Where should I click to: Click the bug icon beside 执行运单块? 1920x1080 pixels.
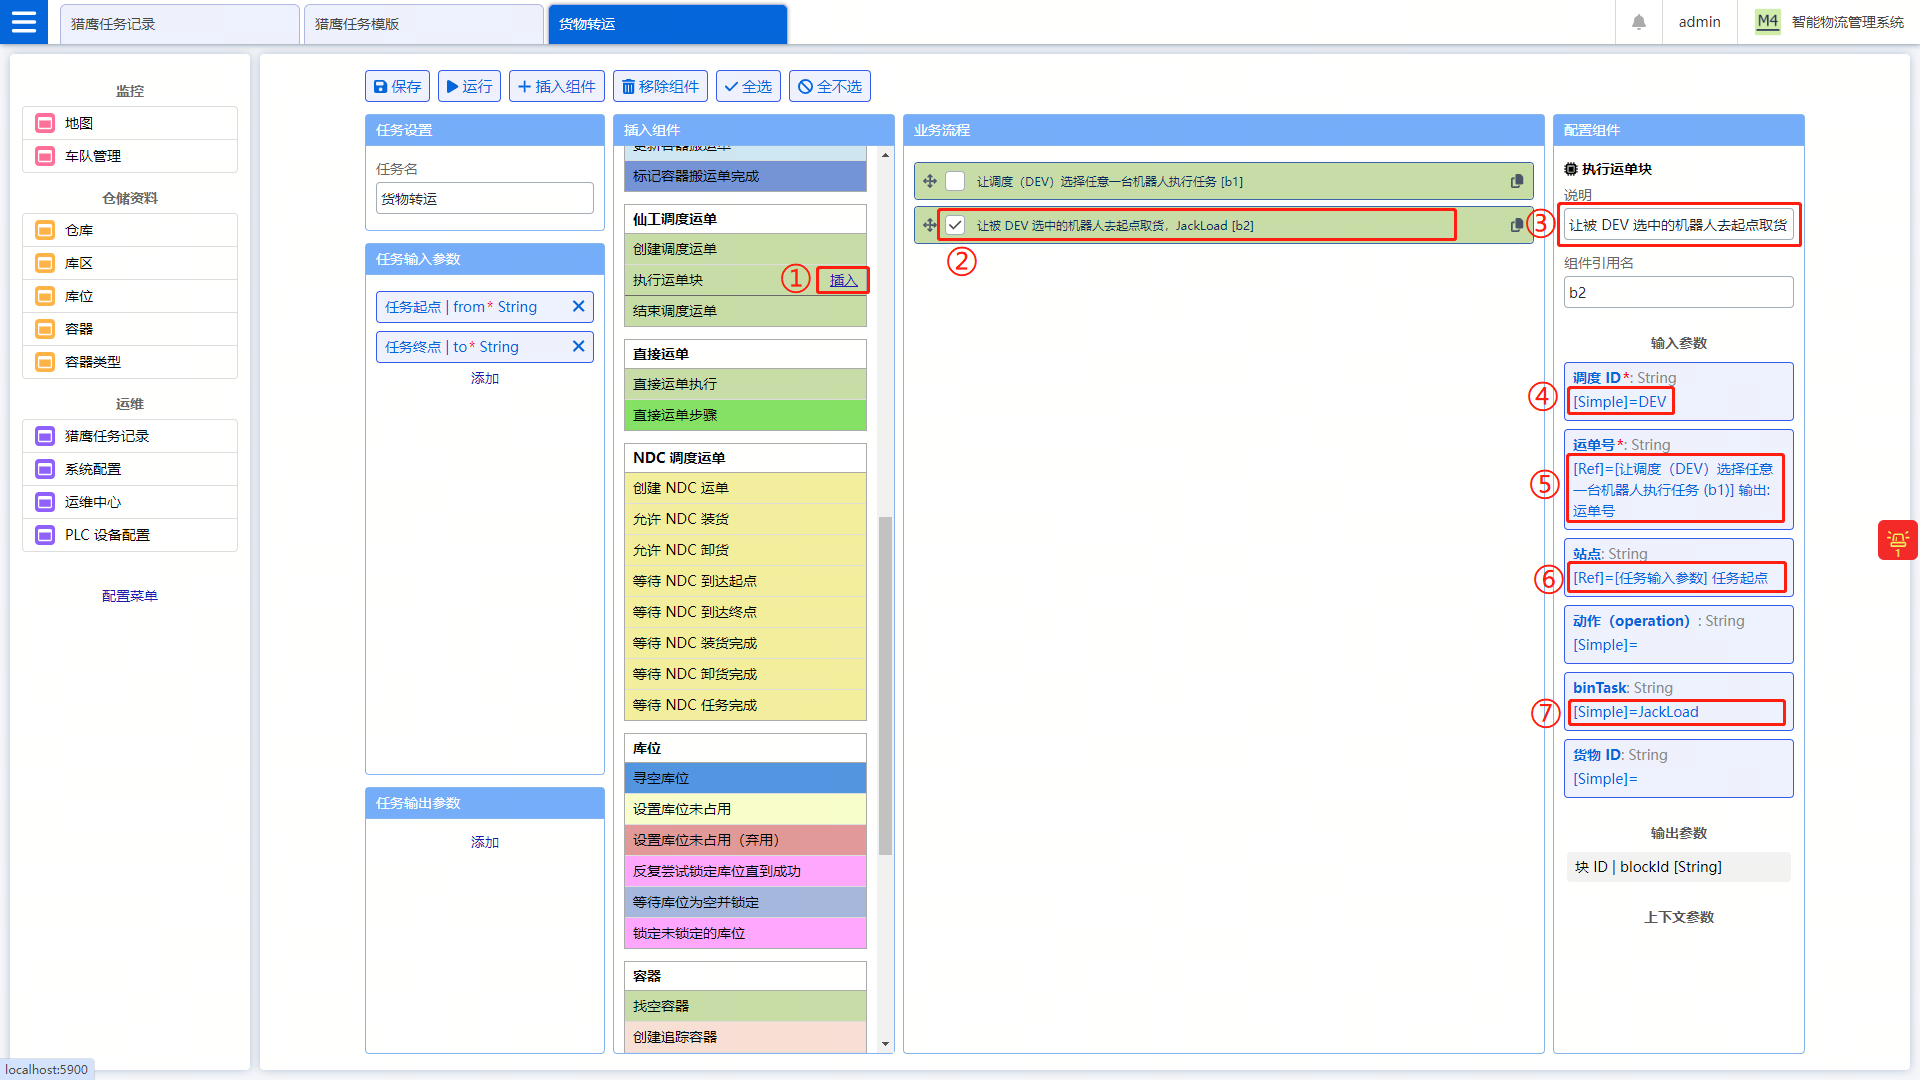point(1571,169)
